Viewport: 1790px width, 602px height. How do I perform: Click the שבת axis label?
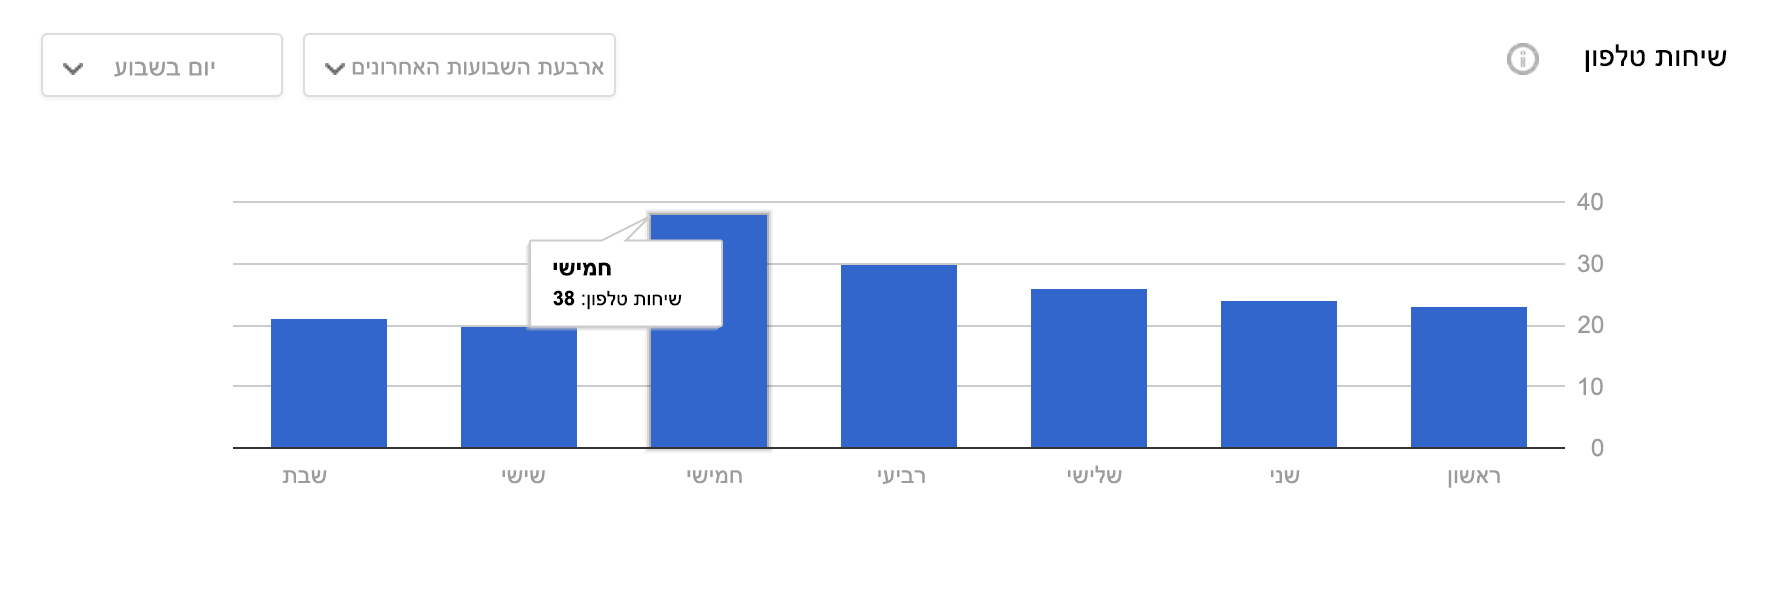pos(304,476)
